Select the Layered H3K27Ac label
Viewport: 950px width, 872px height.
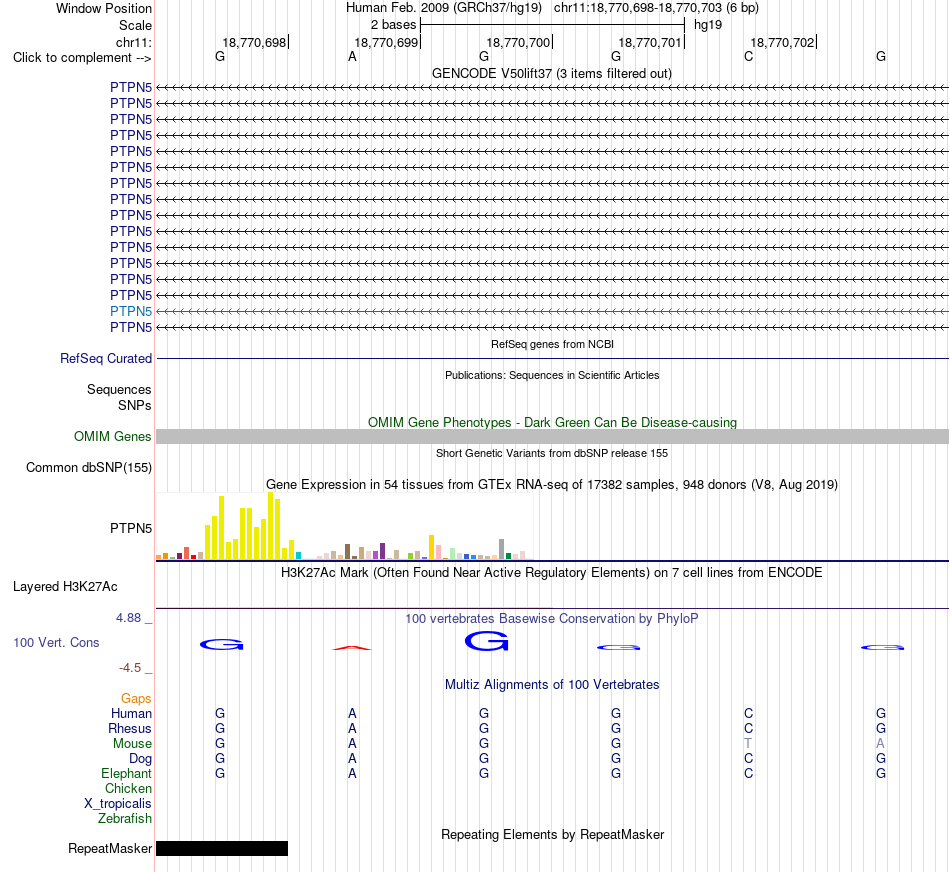click(x=65, y=587)
